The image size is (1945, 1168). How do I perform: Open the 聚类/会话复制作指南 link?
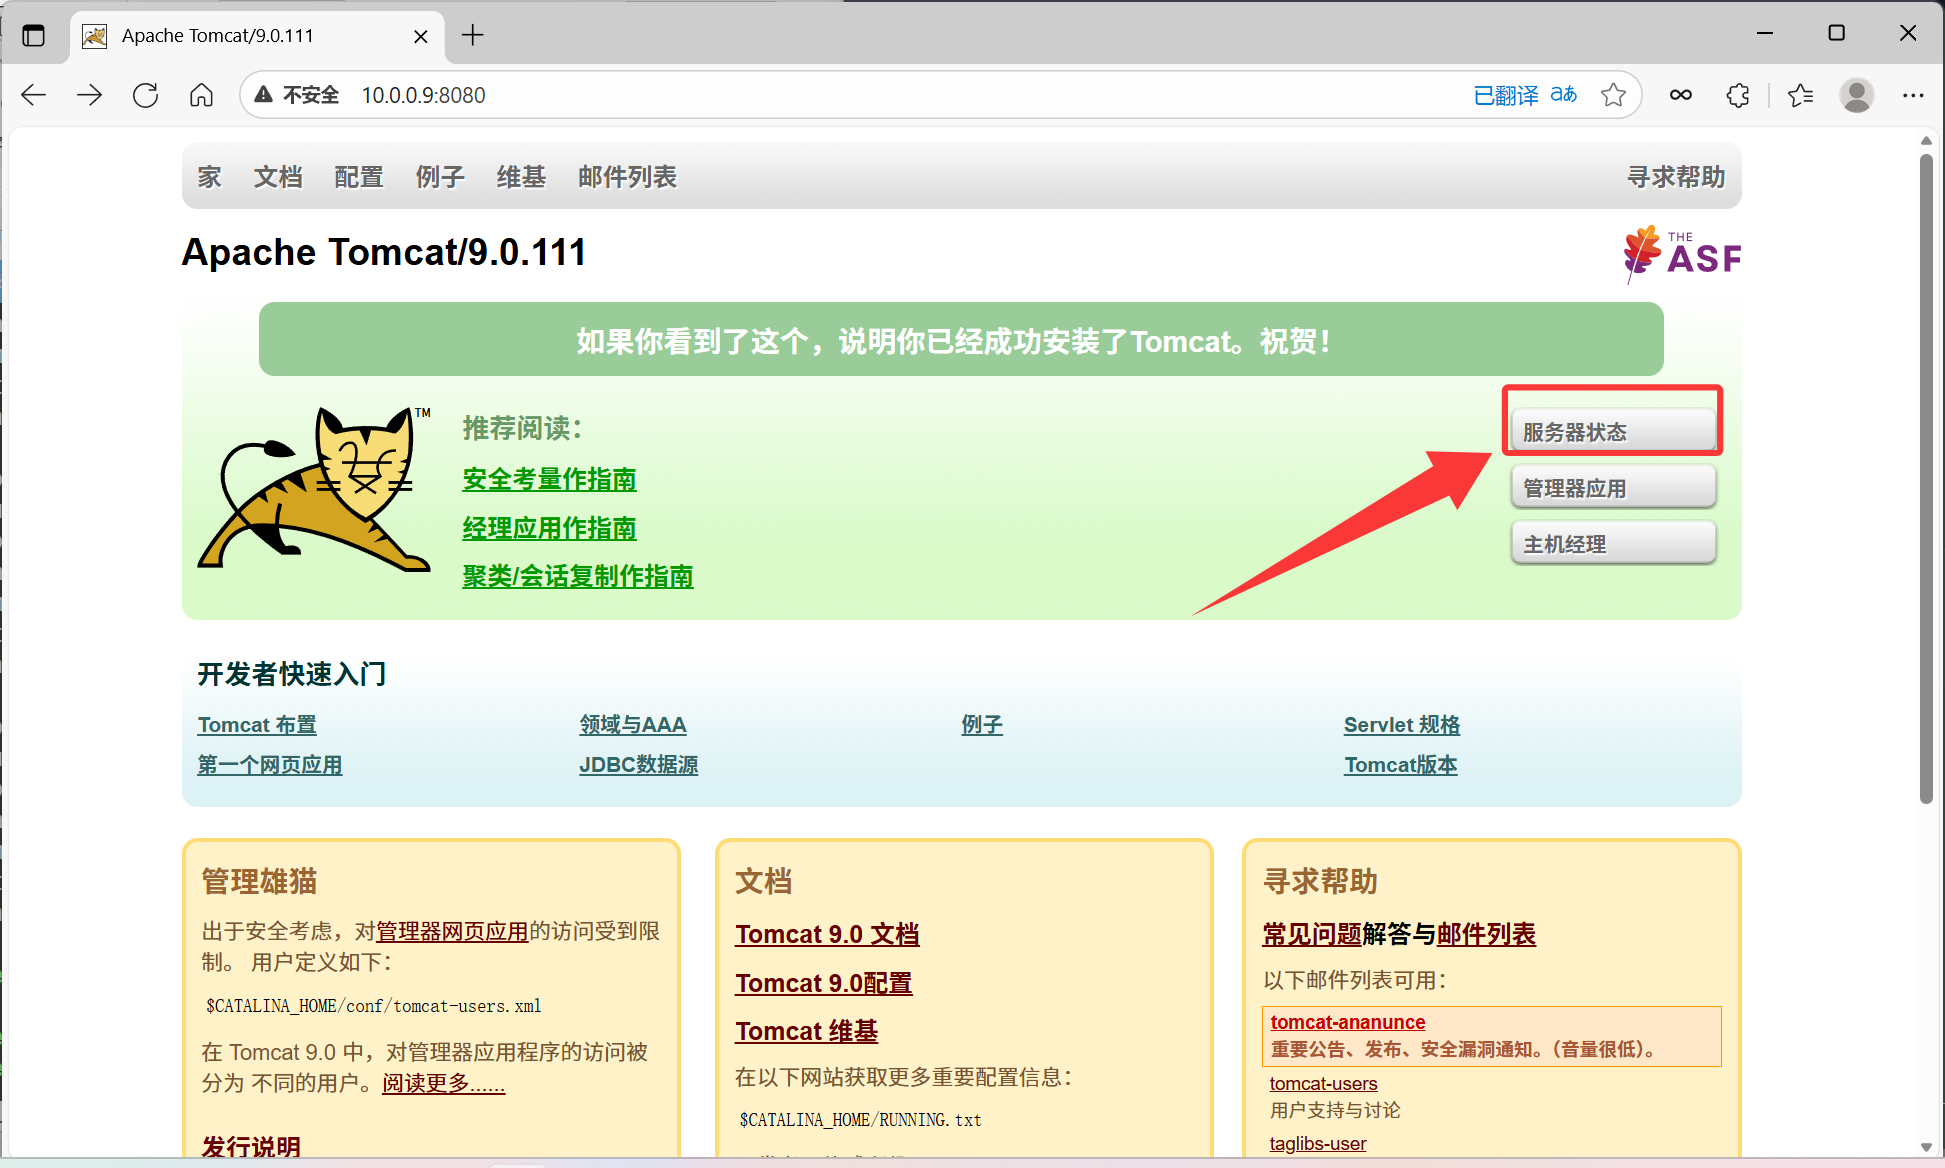click(x=578, y=576)
